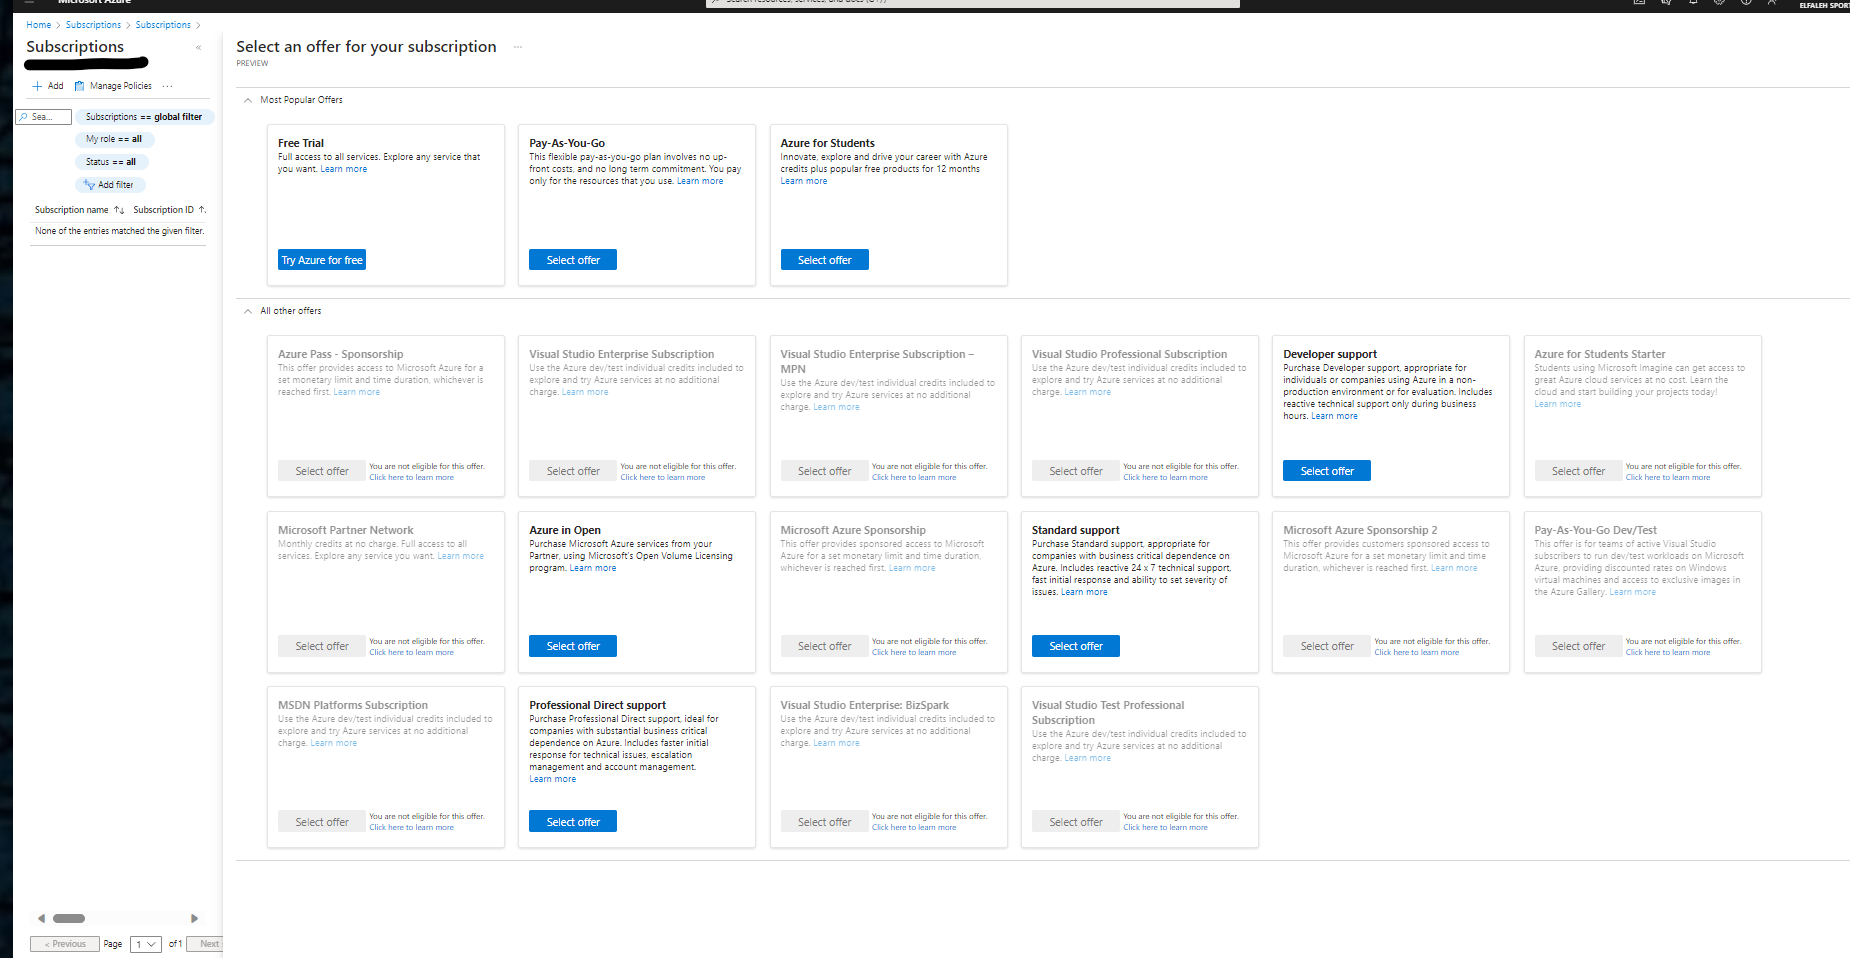Click the Subscription name column header
Viewport: 1850px width, 958px height.
[72, 210]
